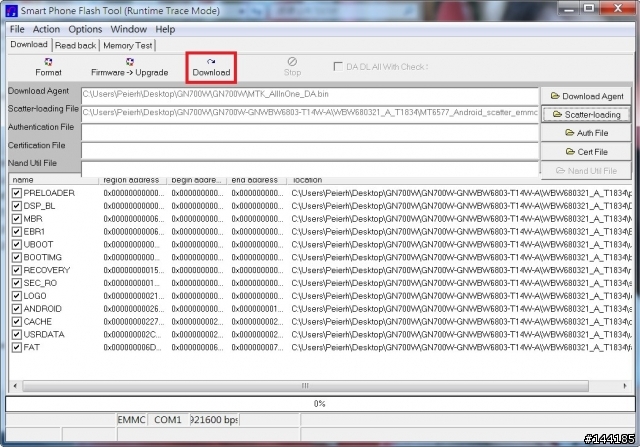The height and width of the screenshot is (447, 640).
Task: Switch to the Download tab
Action: [x=29, y=44]
